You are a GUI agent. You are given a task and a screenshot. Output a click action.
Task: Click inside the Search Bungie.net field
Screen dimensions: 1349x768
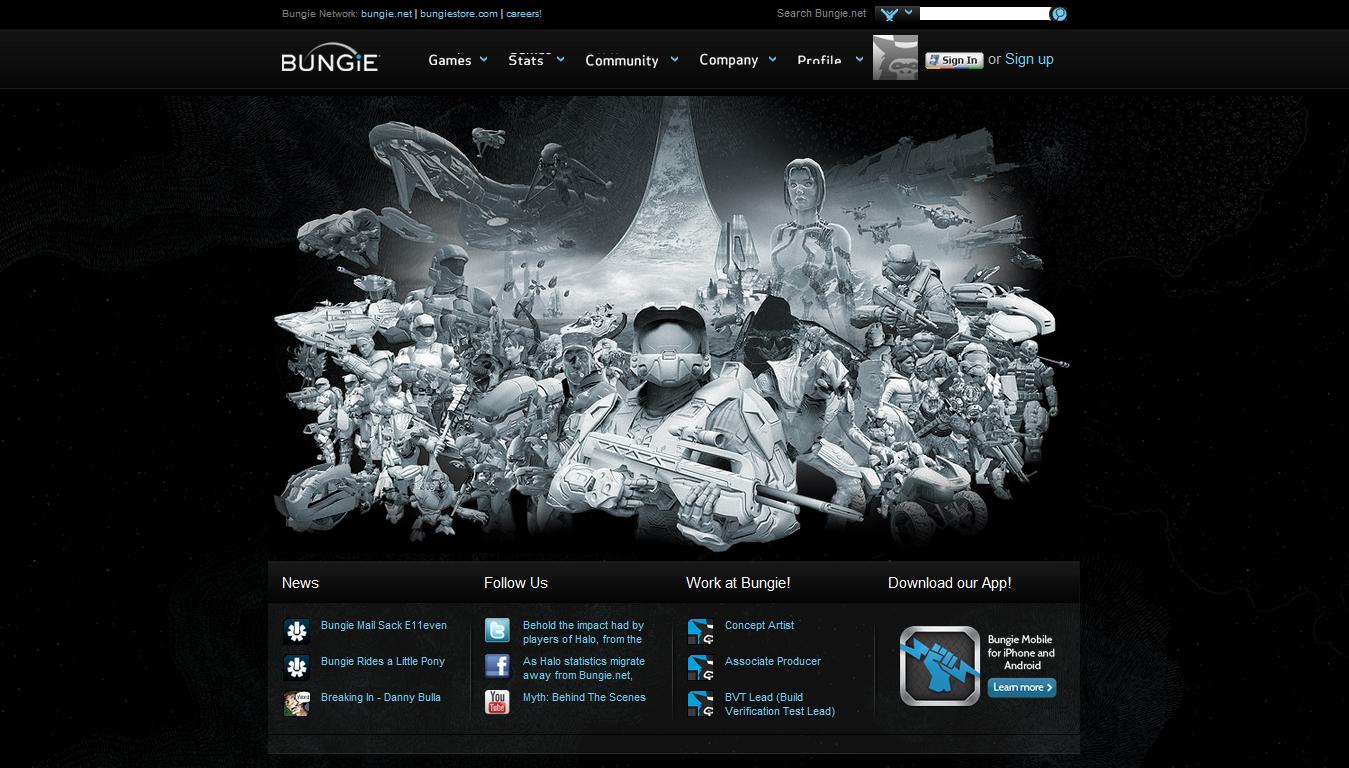coord(984,14)
